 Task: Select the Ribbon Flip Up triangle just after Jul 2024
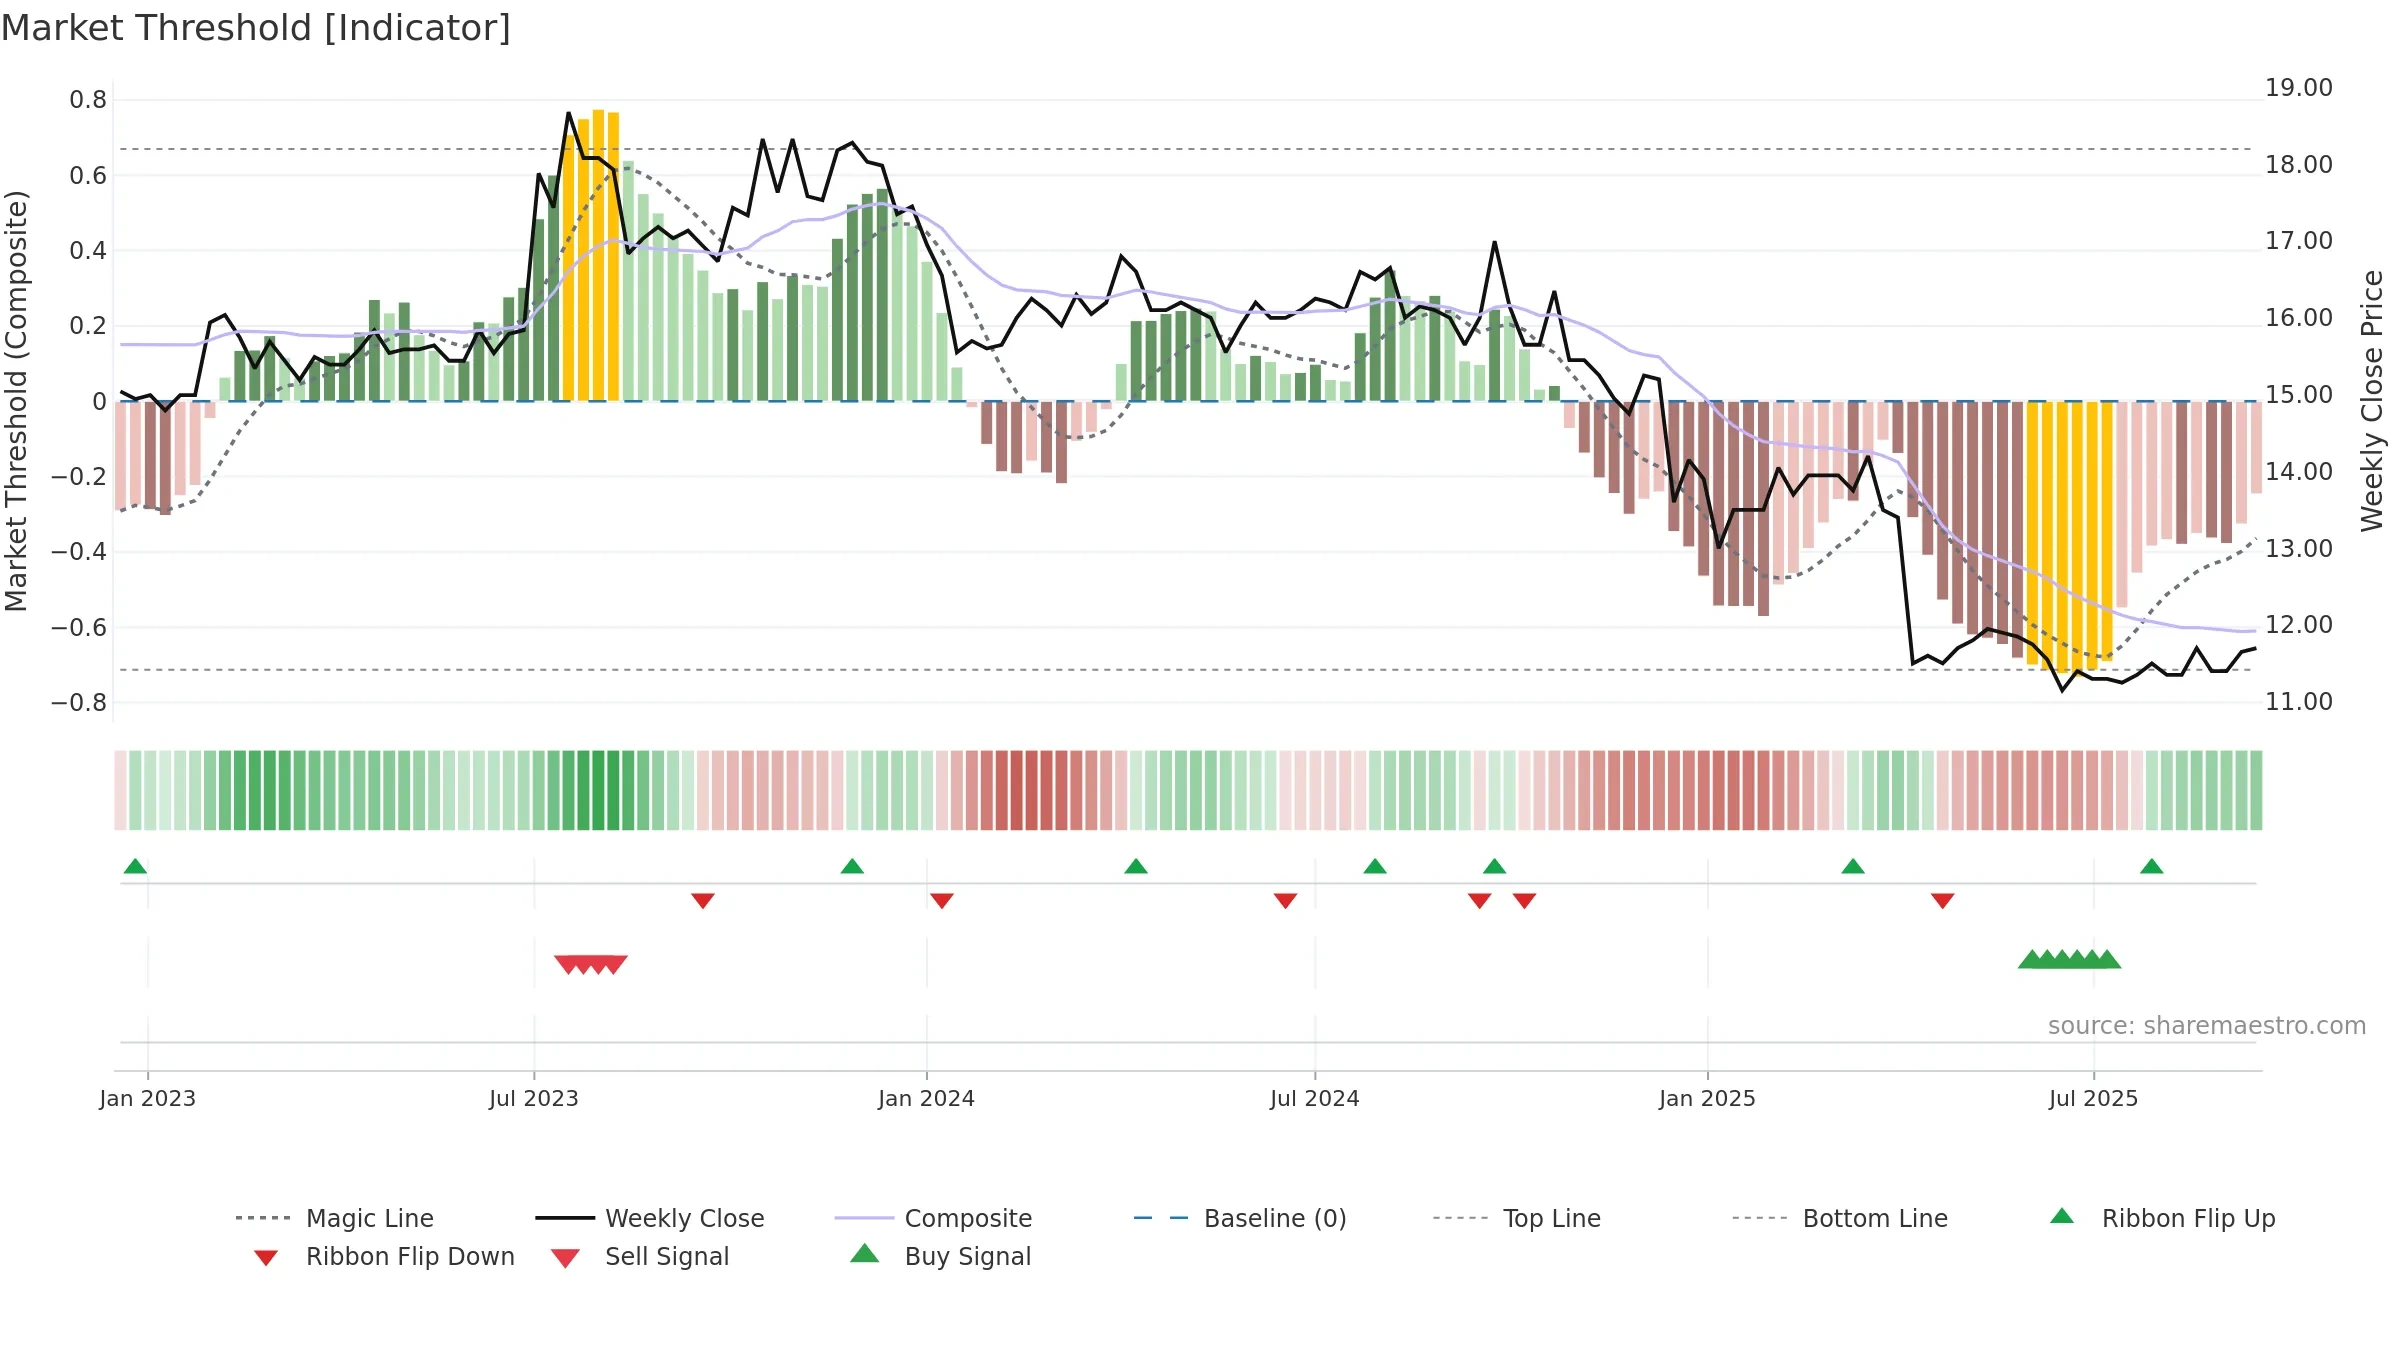point(1375,866)
